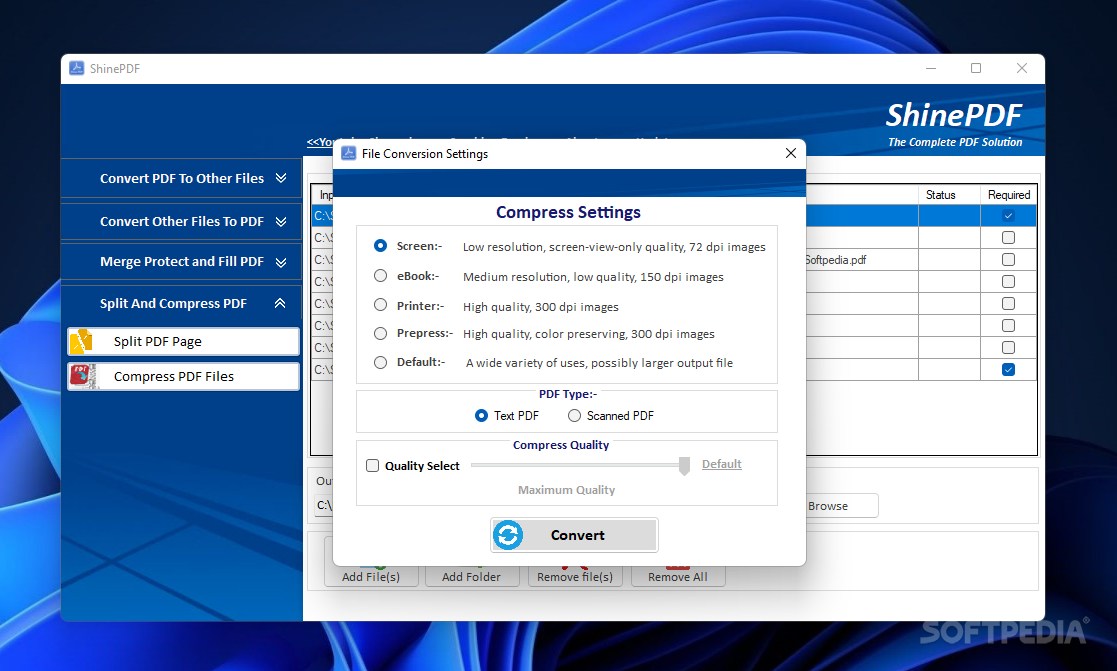Click Convert Other Files To PDF section
The height and width of the screenshot is (671, 1117).
coord(182,222)
